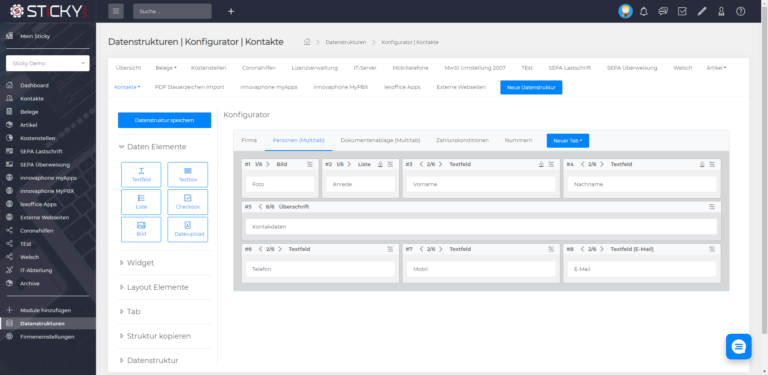Image resolution: width=768 pixels, height=375 pixels.
Task: Open the tasks checkmark icon in header
Action: [682, 11]
